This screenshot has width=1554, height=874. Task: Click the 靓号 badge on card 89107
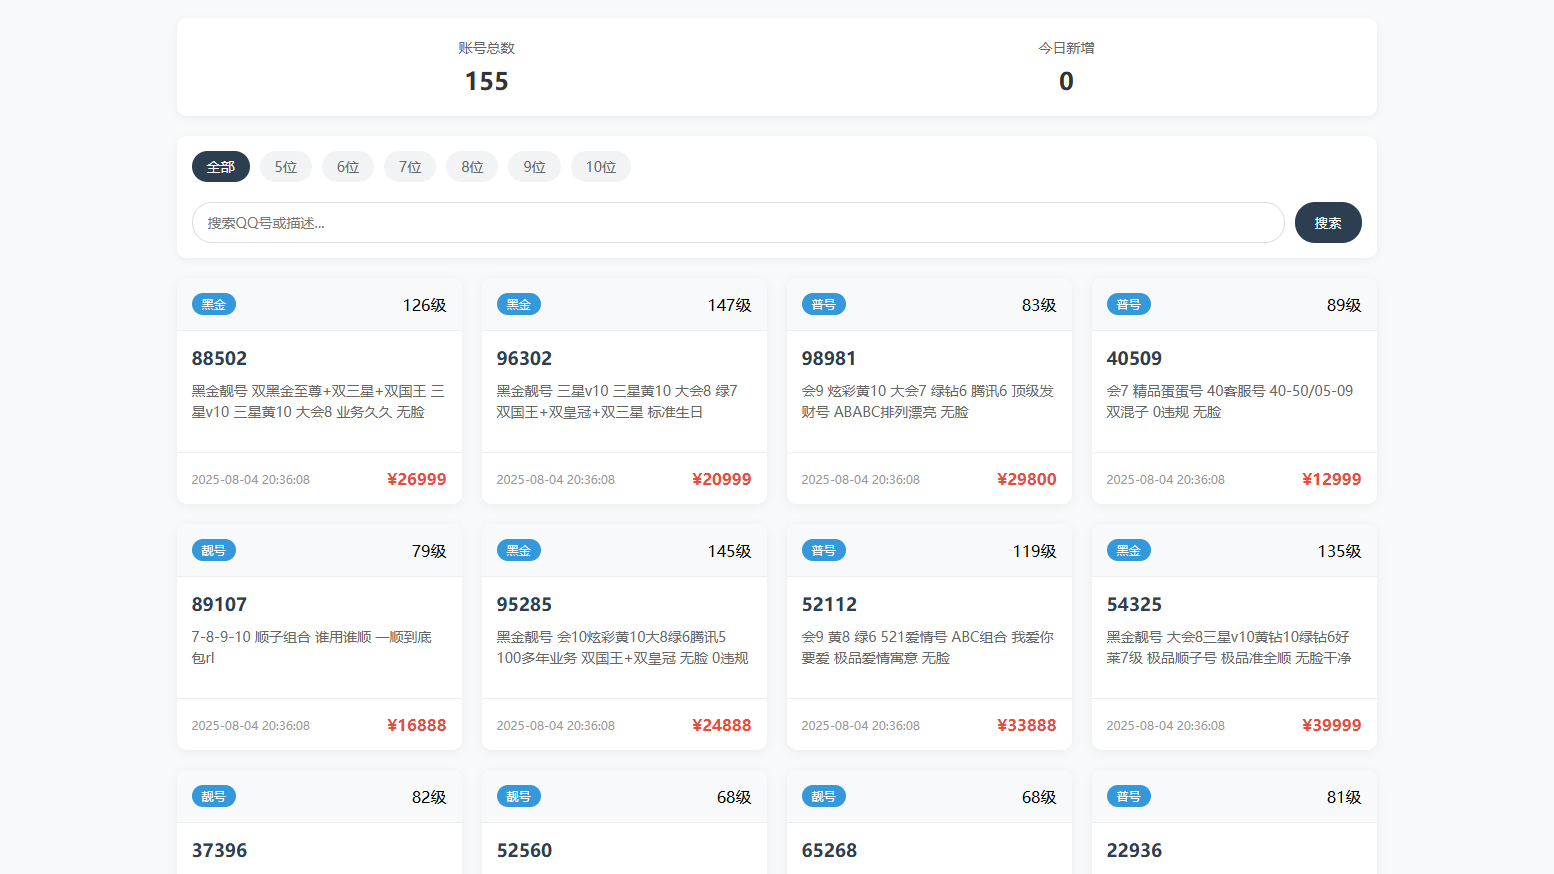tap(213, 549)
